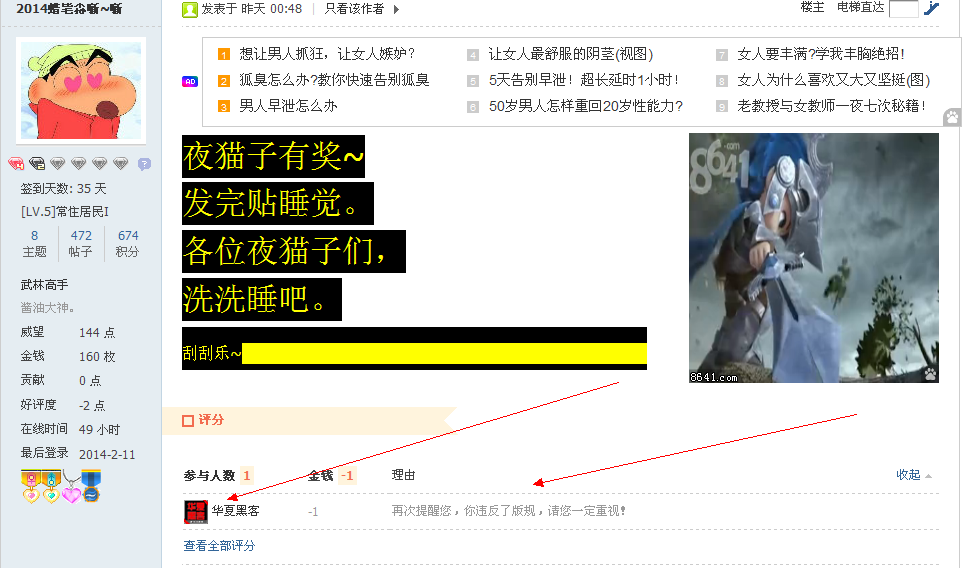Click the 武林高手 user group label

pyautogui.click(x=44, y=285)
